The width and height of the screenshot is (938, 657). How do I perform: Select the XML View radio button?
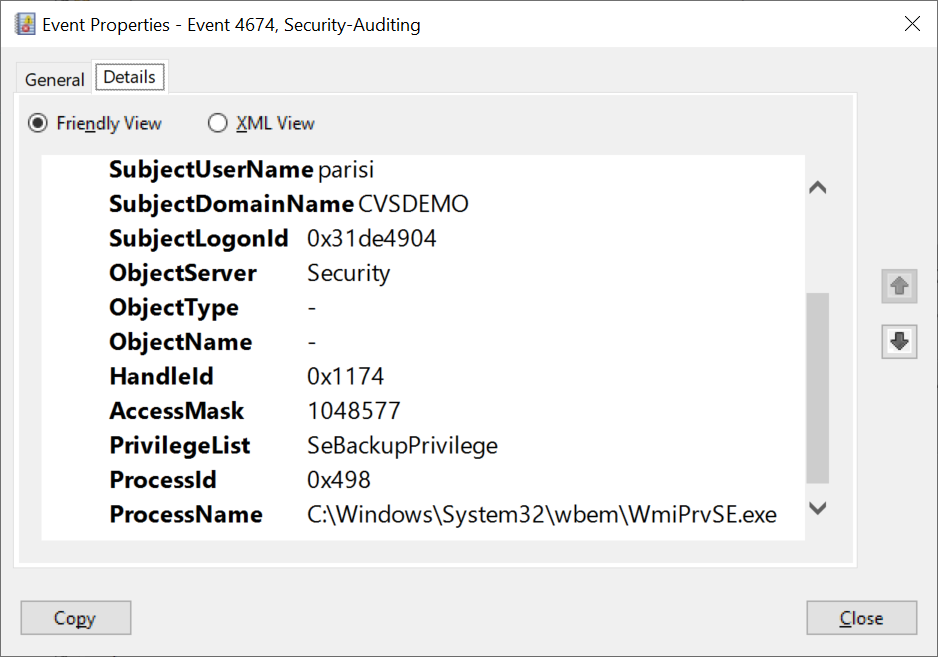coord(217,124)
